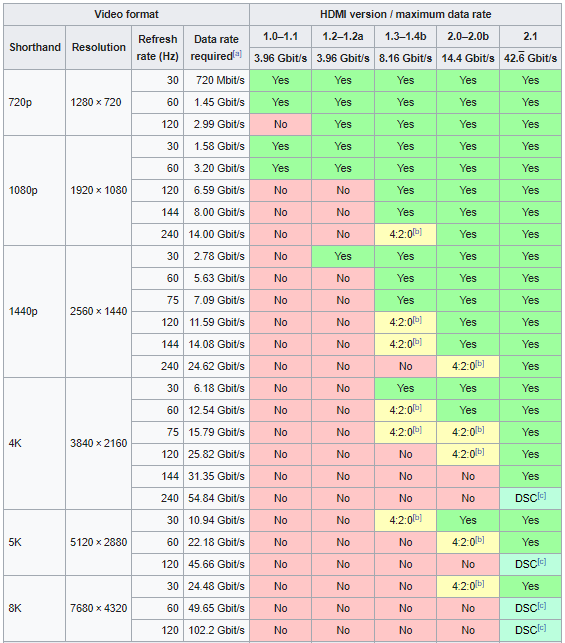Click the '31.35 Gbit/s' data rate cell

click(216, 477)
